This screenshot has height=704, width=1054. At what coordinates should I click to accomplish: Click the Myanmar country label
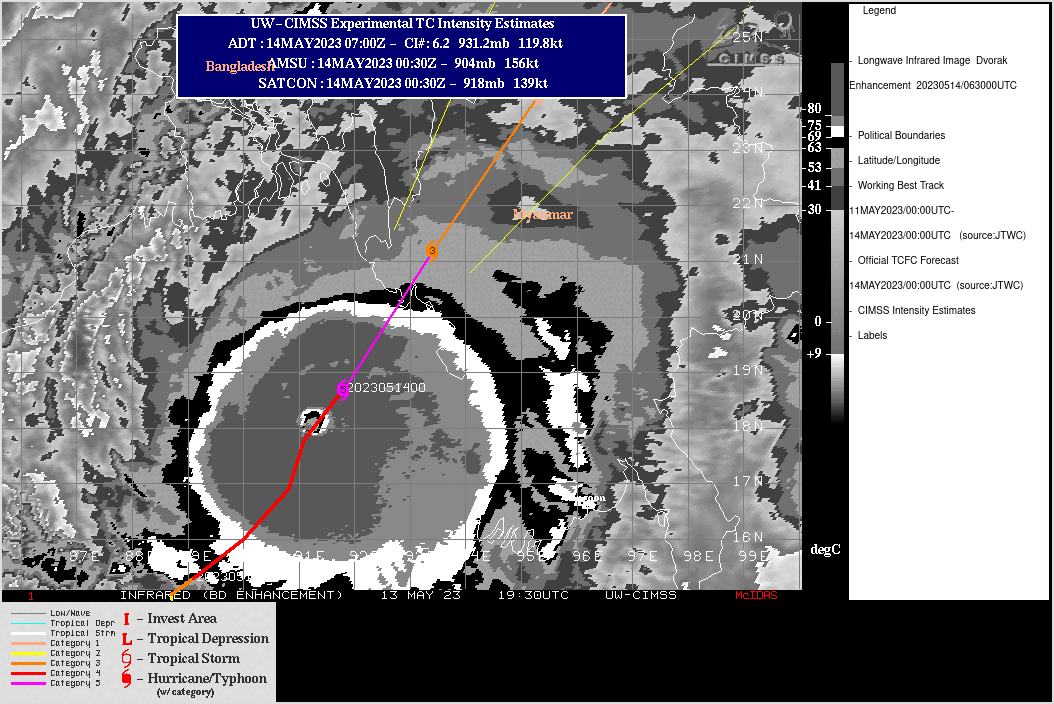[x=542, y=215]
